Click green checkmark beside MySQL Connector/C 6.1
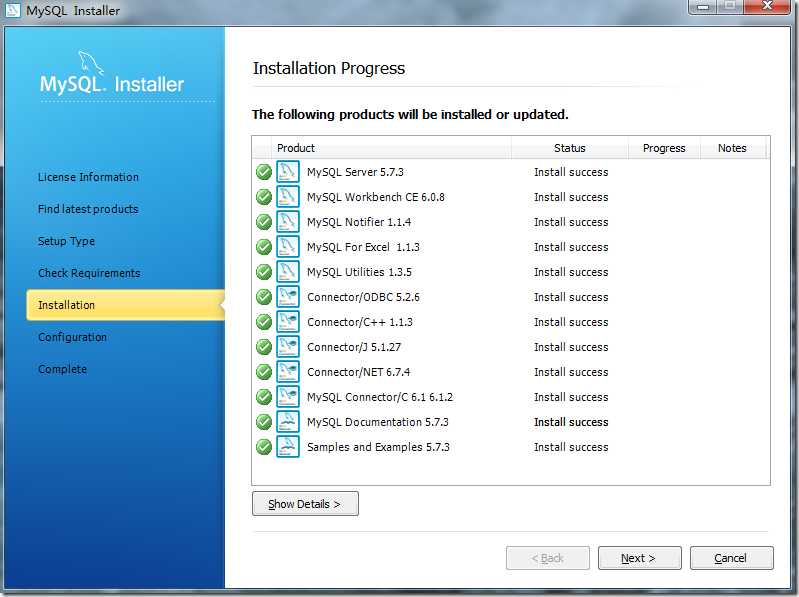799x597 pixels. tap(263, 397)
